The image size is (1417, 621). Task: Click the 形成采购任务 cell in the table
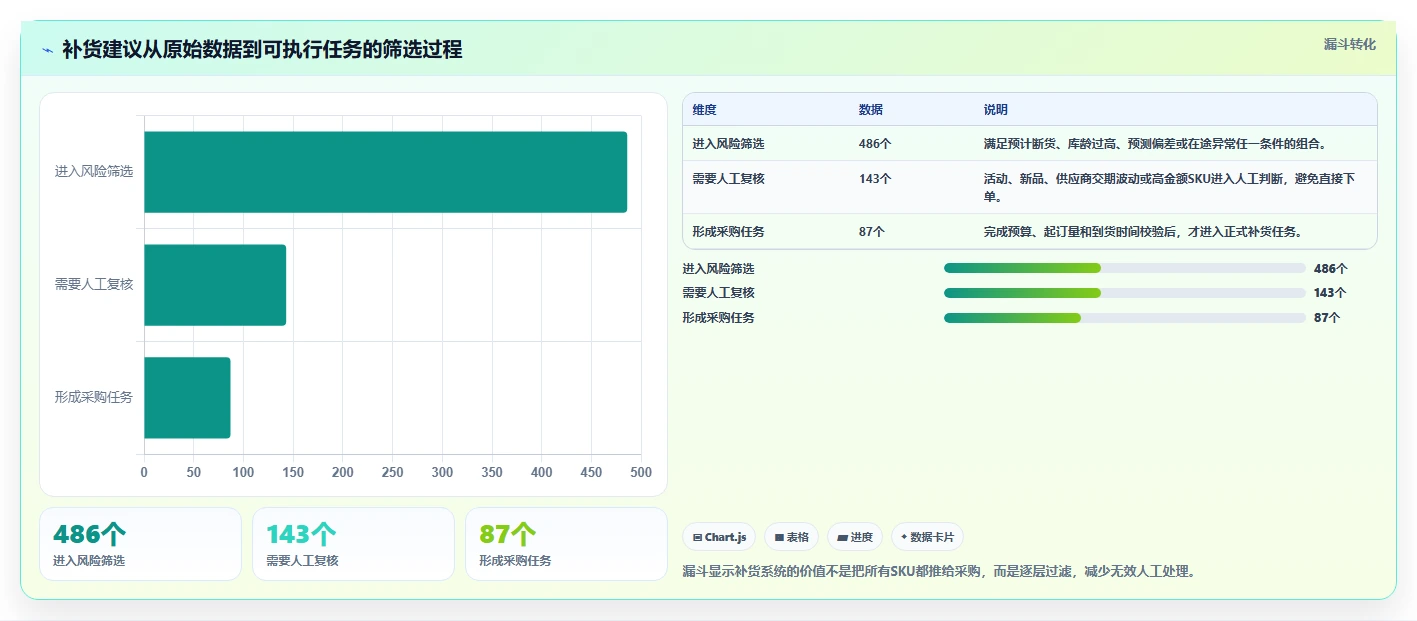[728, 232]
